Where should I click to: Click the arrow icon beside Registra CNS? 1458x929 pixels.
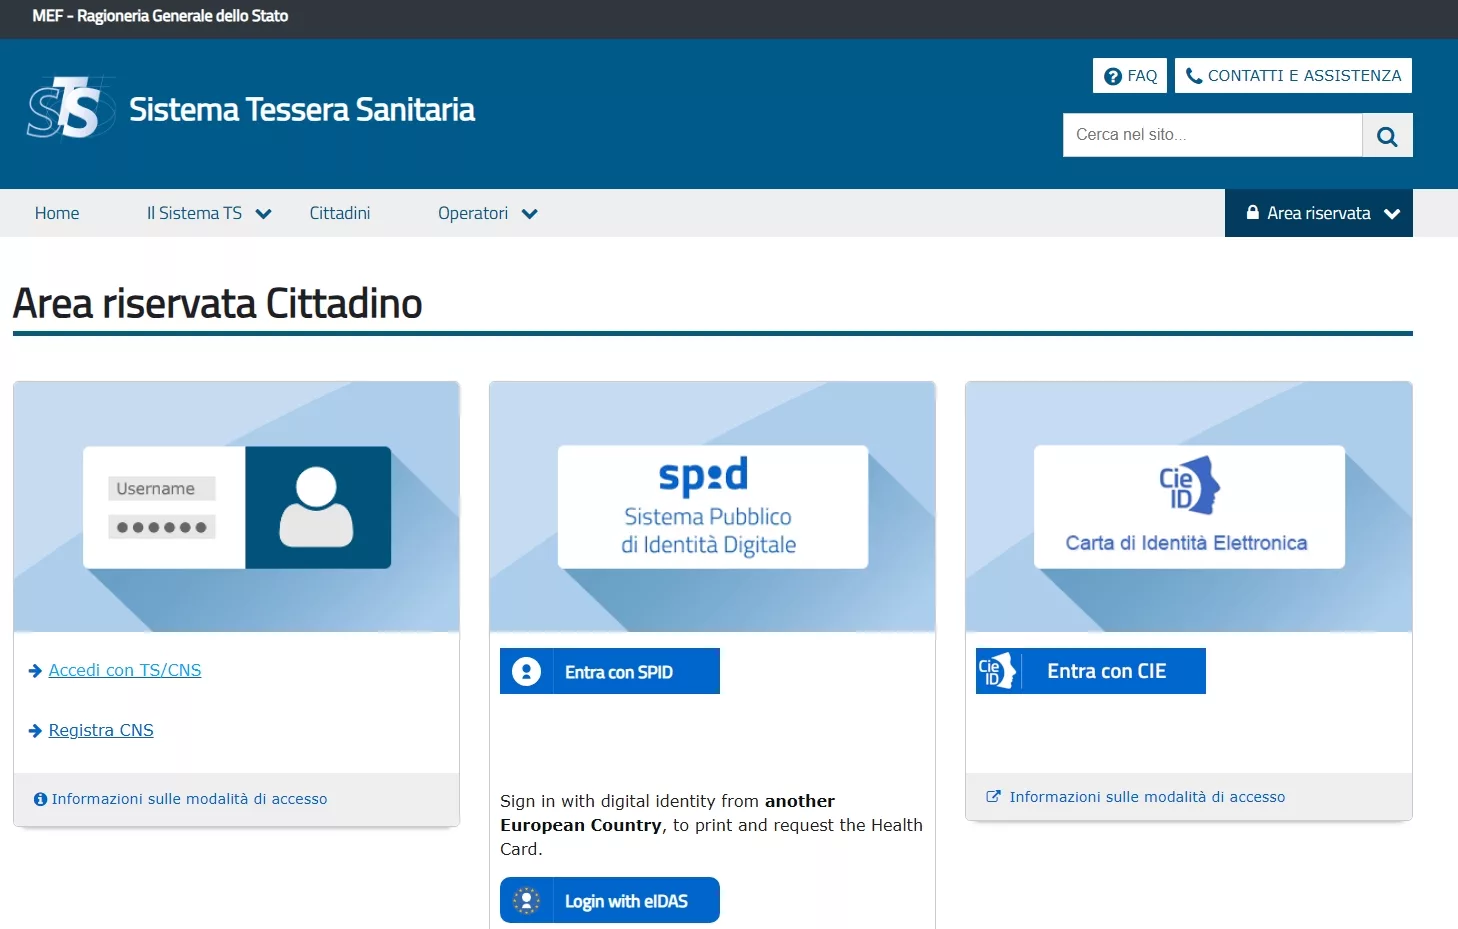36,731
